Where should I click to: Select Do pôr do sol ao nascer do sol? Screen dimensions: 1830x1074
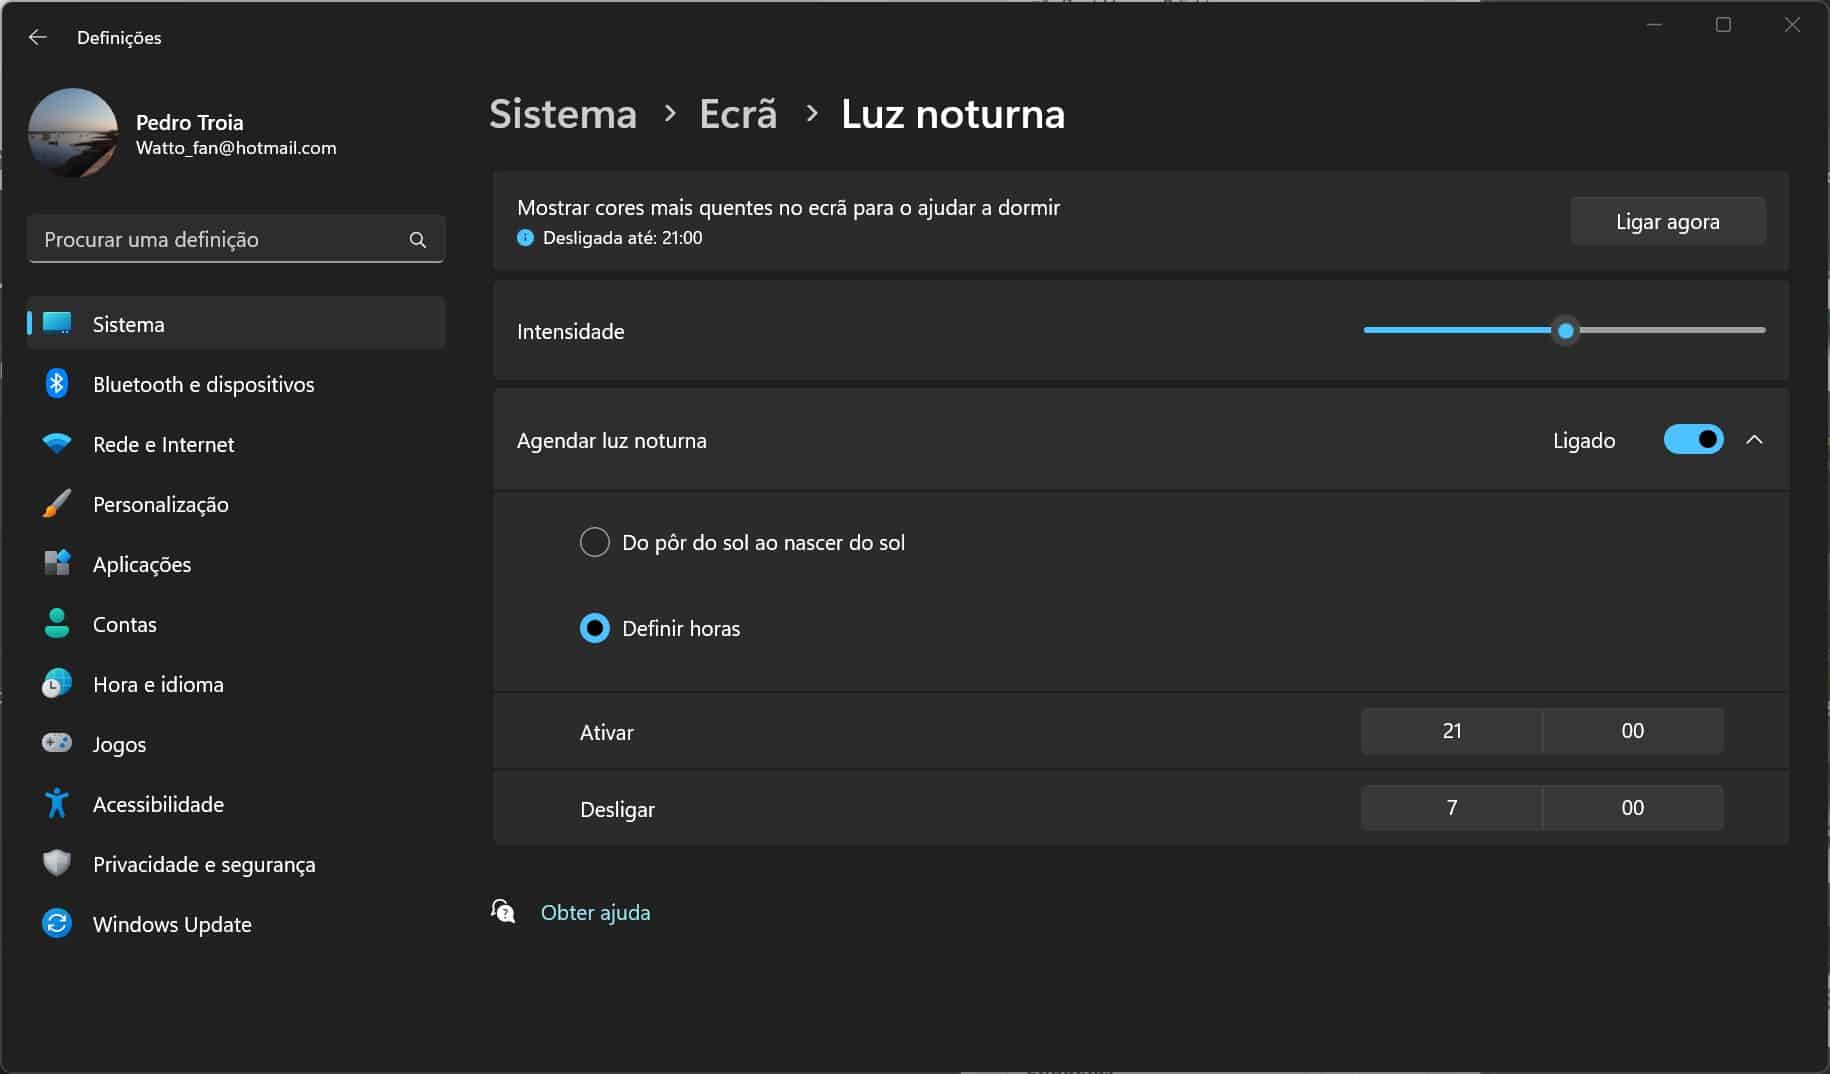[x=595, y=542]
